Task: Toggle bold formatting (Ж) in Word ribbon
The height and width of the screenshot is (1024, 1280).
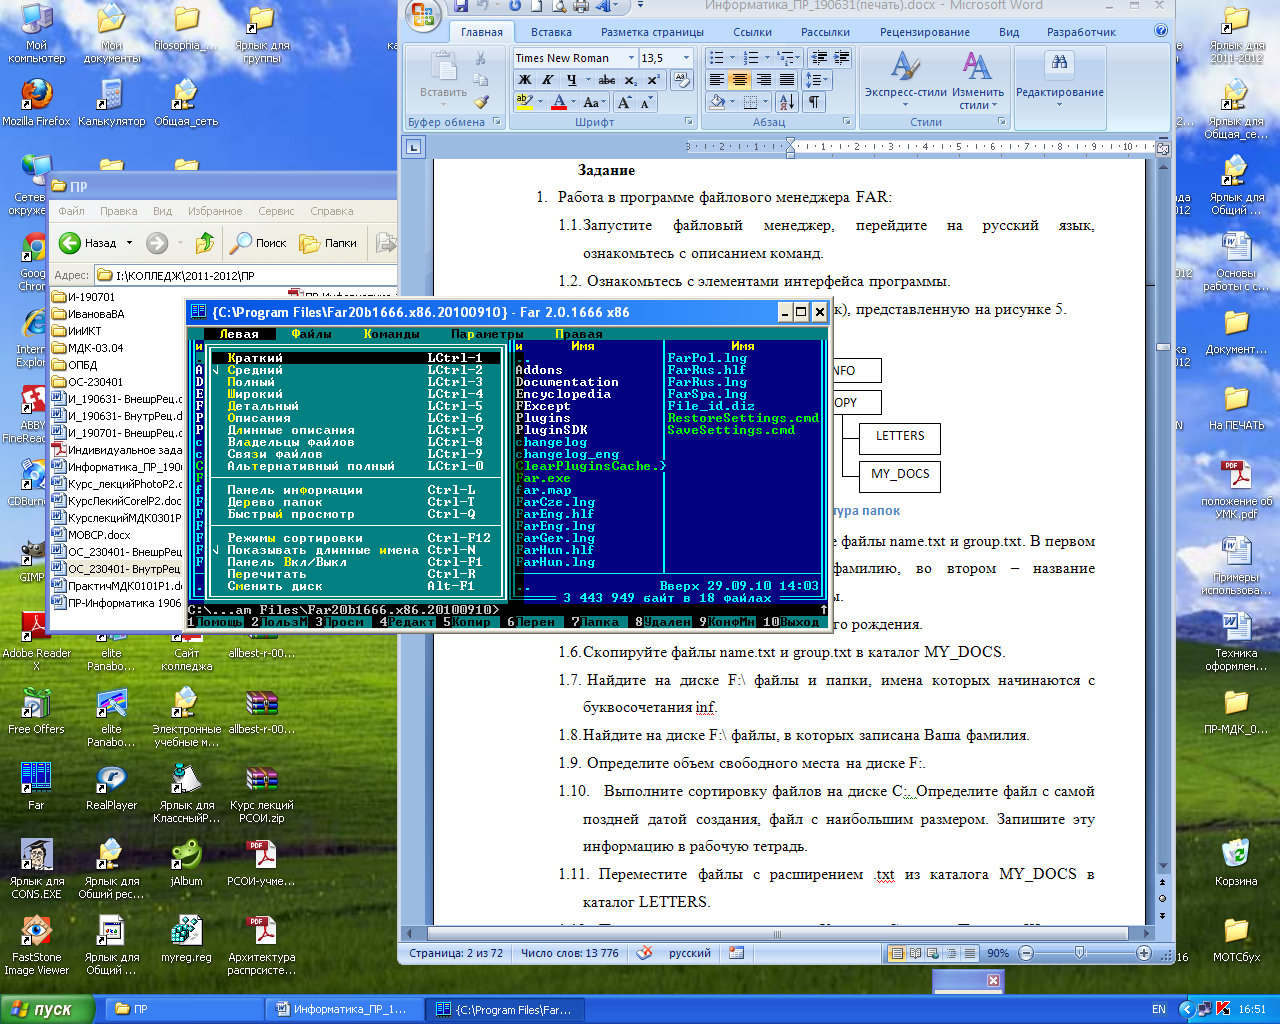Action: tap(524, 80)
